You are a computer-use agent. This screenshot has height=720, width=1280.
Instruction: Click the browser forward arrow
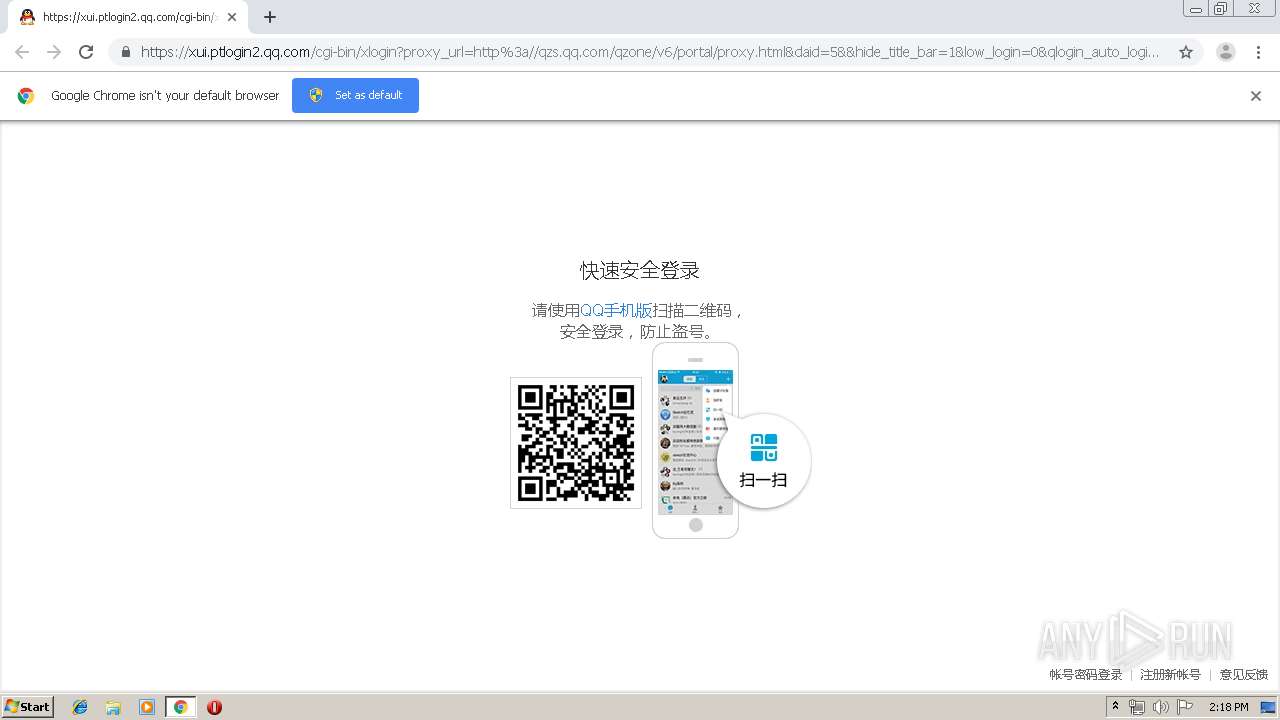click(54, 52)
